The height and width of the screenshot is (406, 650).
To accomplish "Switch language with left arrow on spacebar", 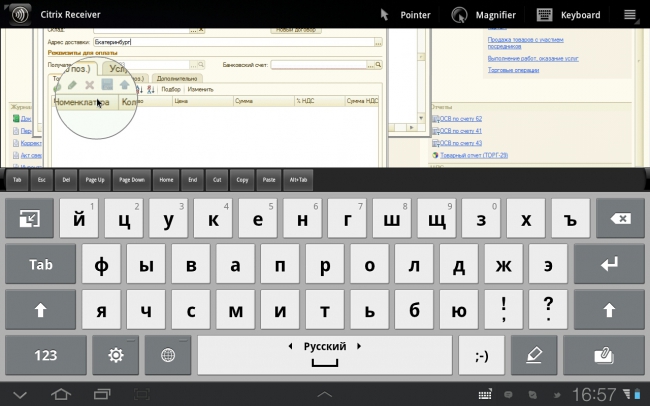I will (x=290, y=346).
